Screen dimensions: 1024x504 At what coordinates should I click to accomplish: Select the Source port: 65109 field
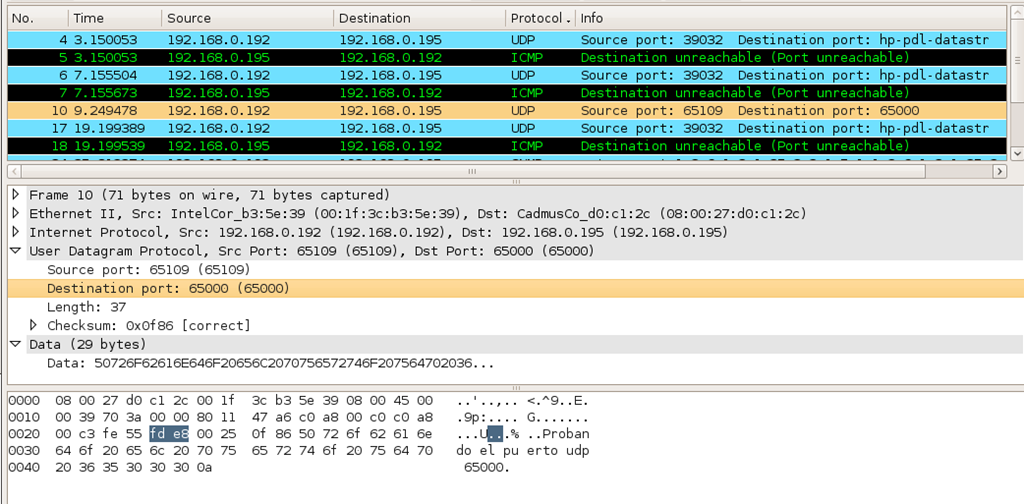point(148,270)
